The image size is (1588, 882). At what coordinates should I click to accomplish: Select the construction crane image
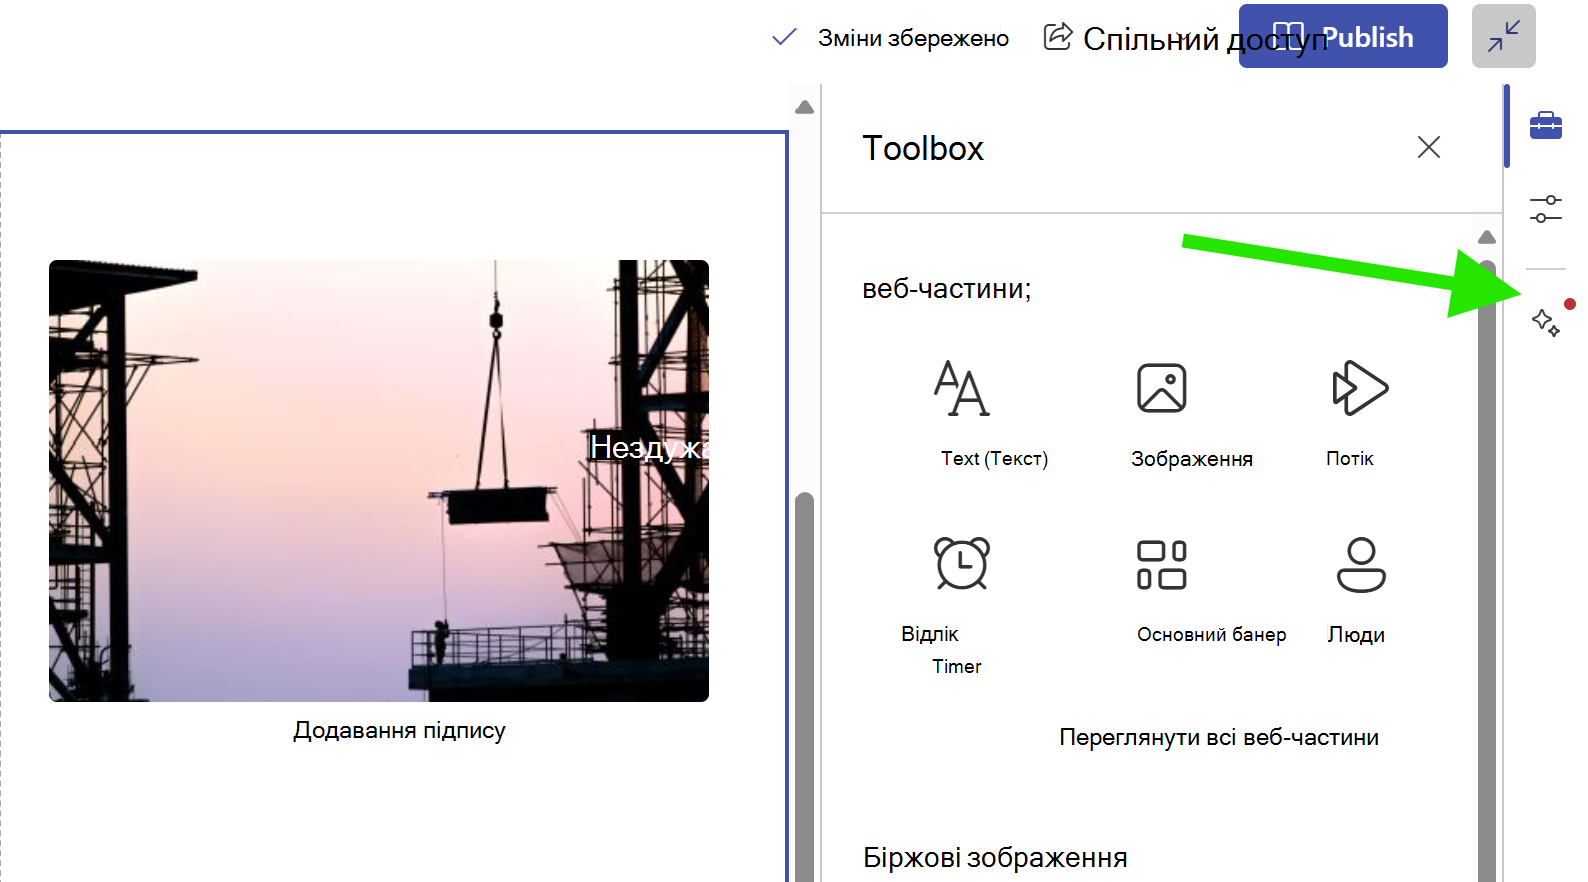coord(379,481)
